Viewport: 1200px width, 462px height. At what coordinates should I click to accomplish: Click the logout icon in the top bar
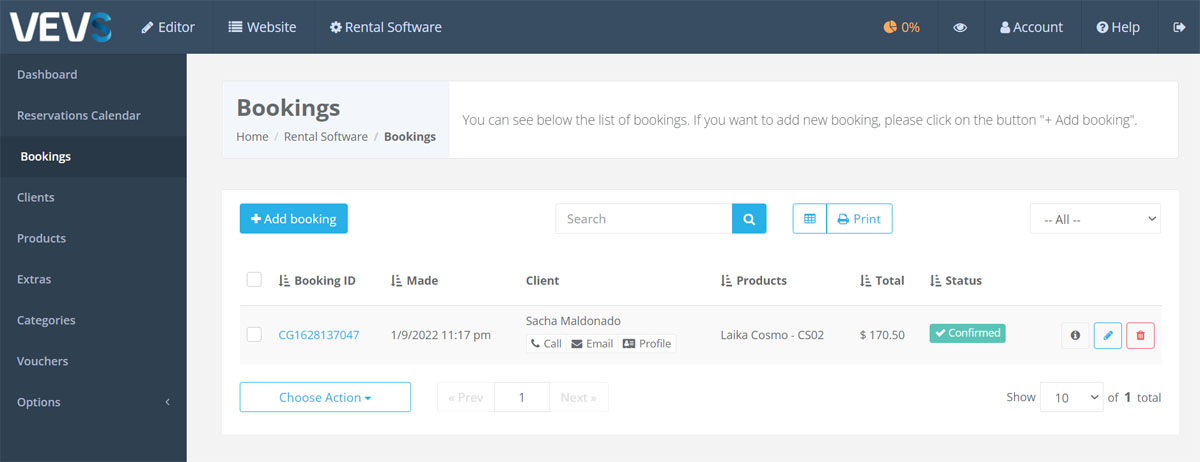click(1178, 27)
